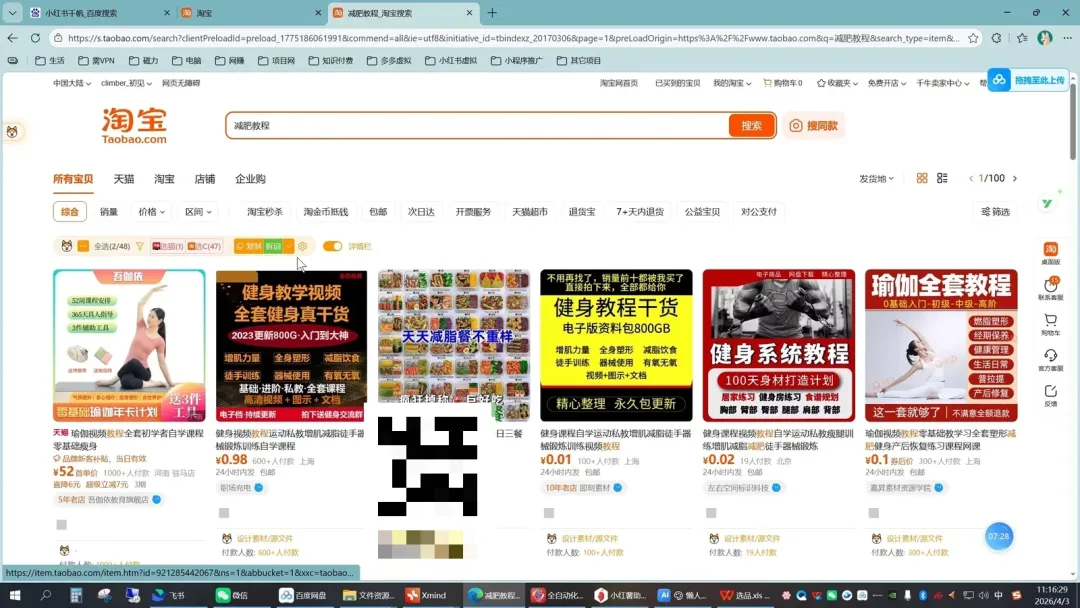The width and height of the screenshot is (1080, 608).
Task: Expand the 收藏夹 dropdown
Action: (x=837, y=83)
